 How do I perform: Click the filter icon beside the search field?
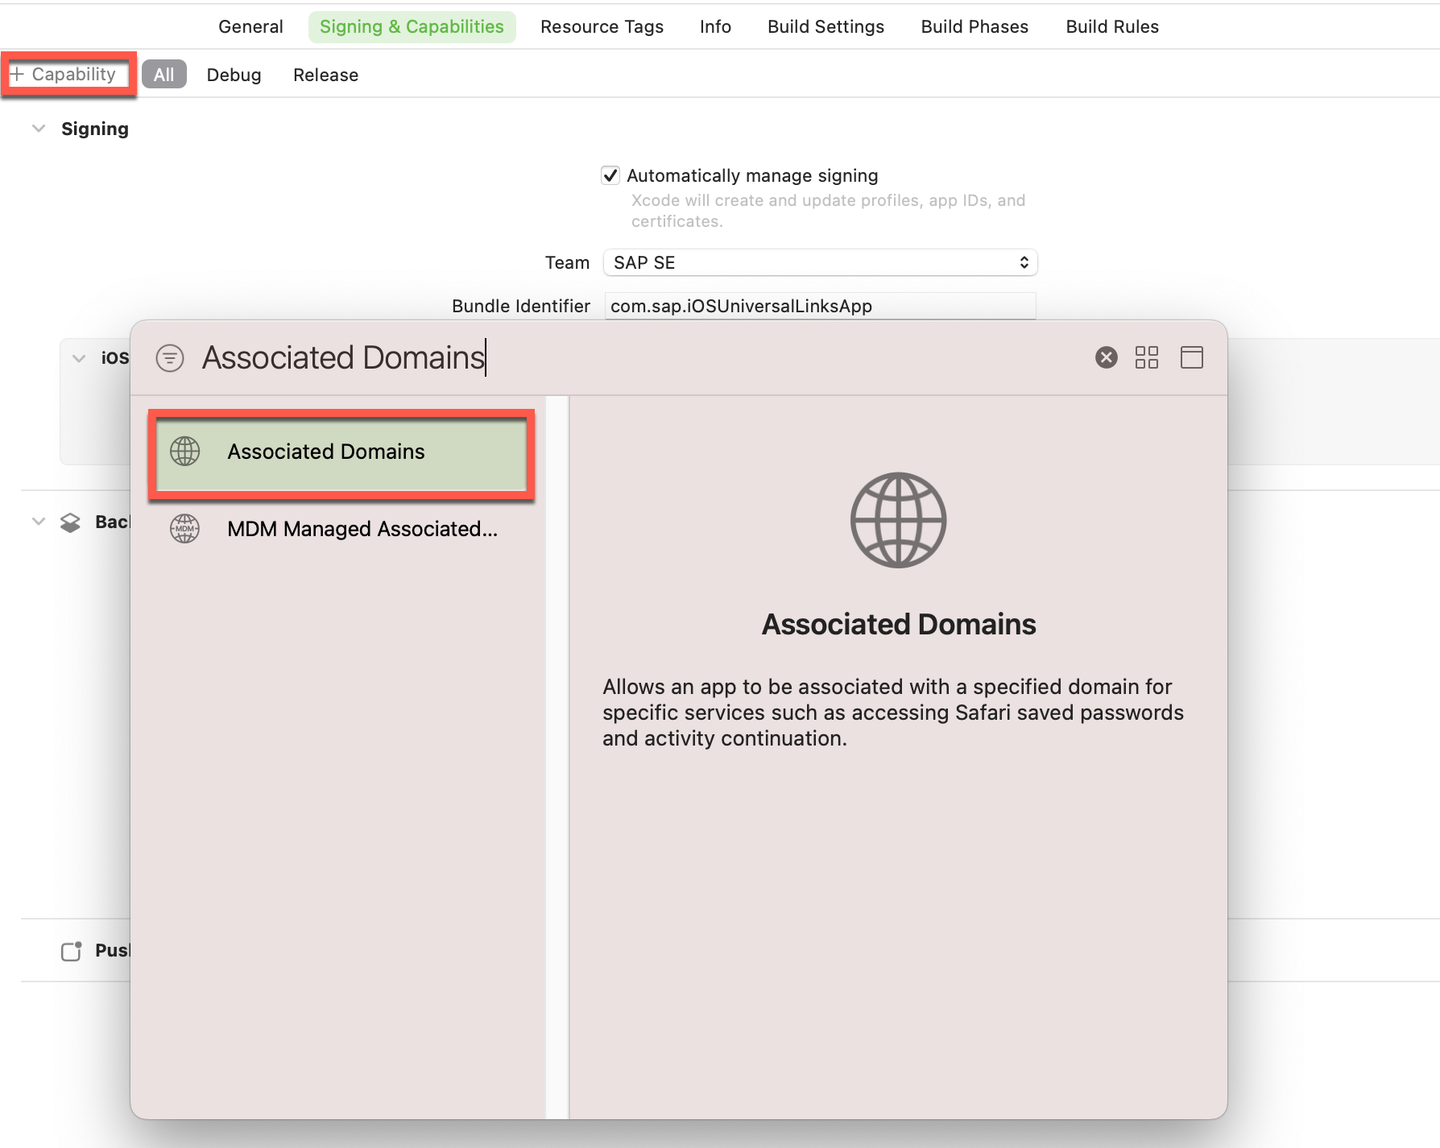tap(170, 358)
